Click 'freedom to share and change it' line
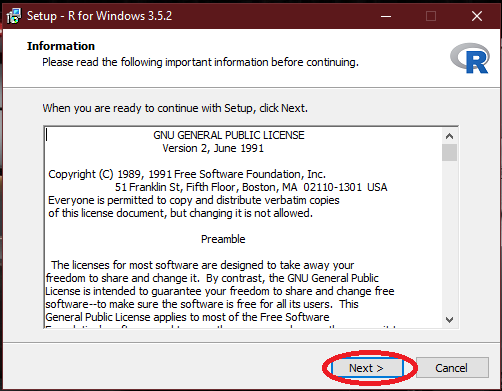 click(212, 278)
